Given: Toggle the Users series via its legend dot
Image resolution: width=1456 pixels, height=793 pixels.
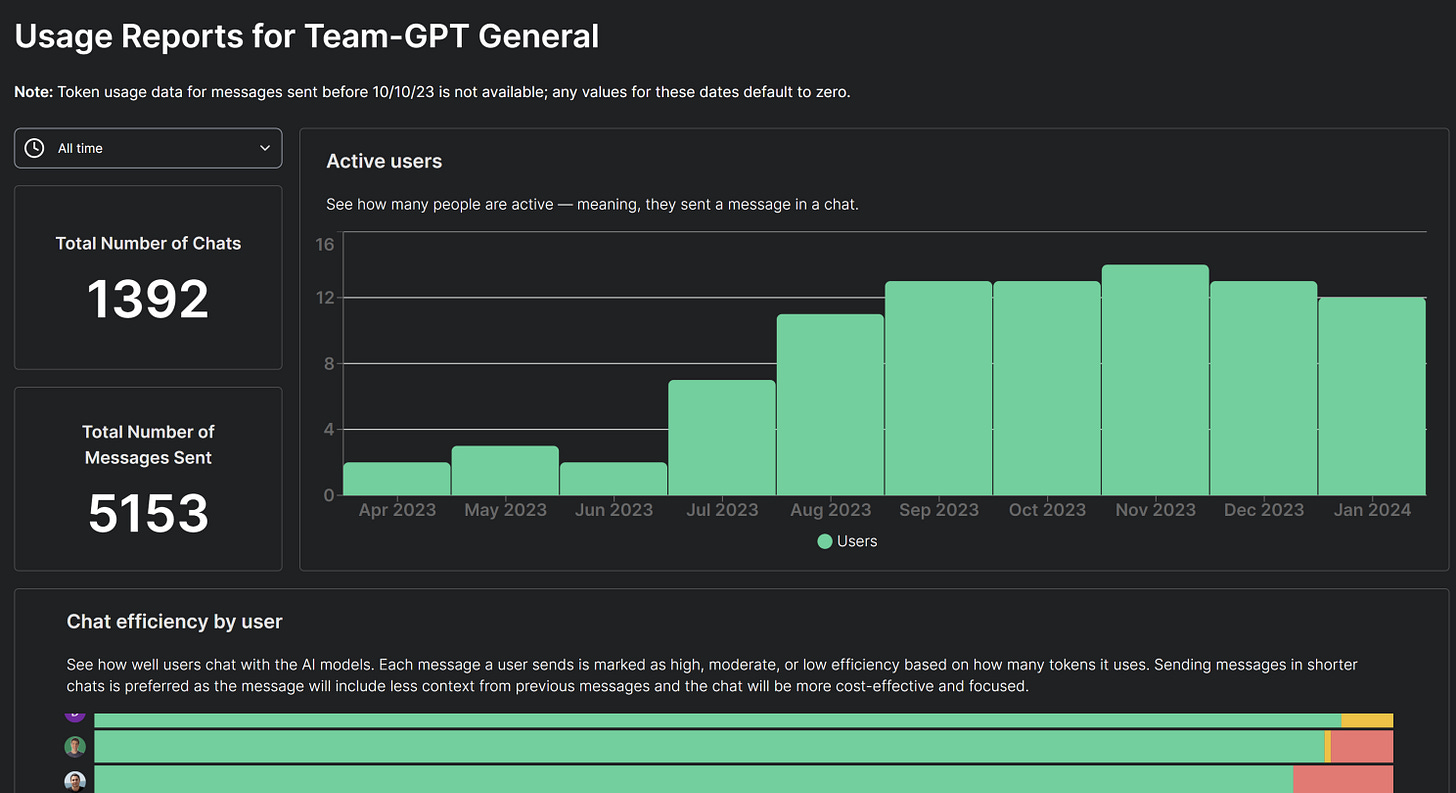Looking at the screenshot, I should 825,541.
